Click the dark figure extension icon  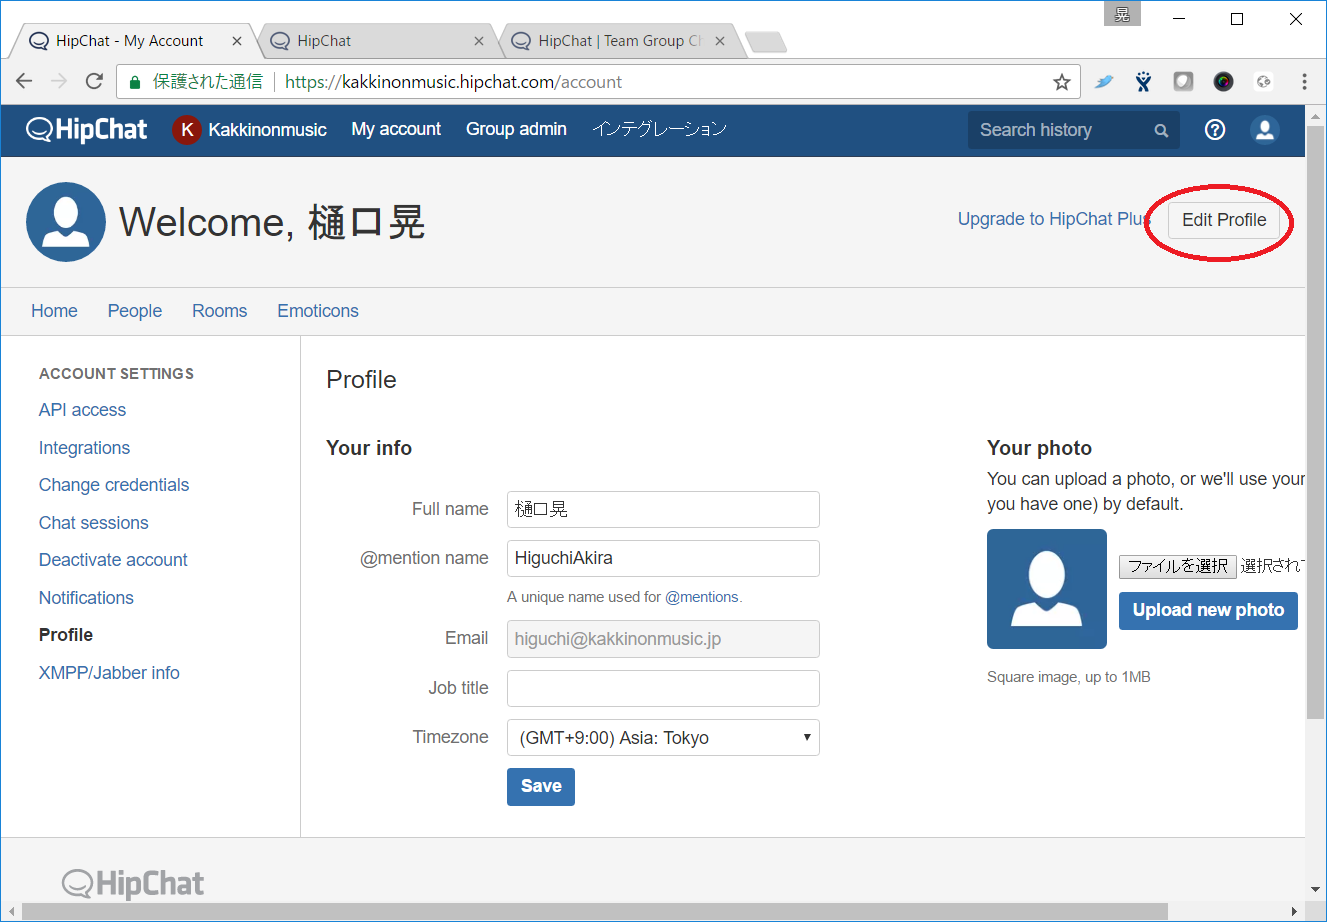(1144, 82)
